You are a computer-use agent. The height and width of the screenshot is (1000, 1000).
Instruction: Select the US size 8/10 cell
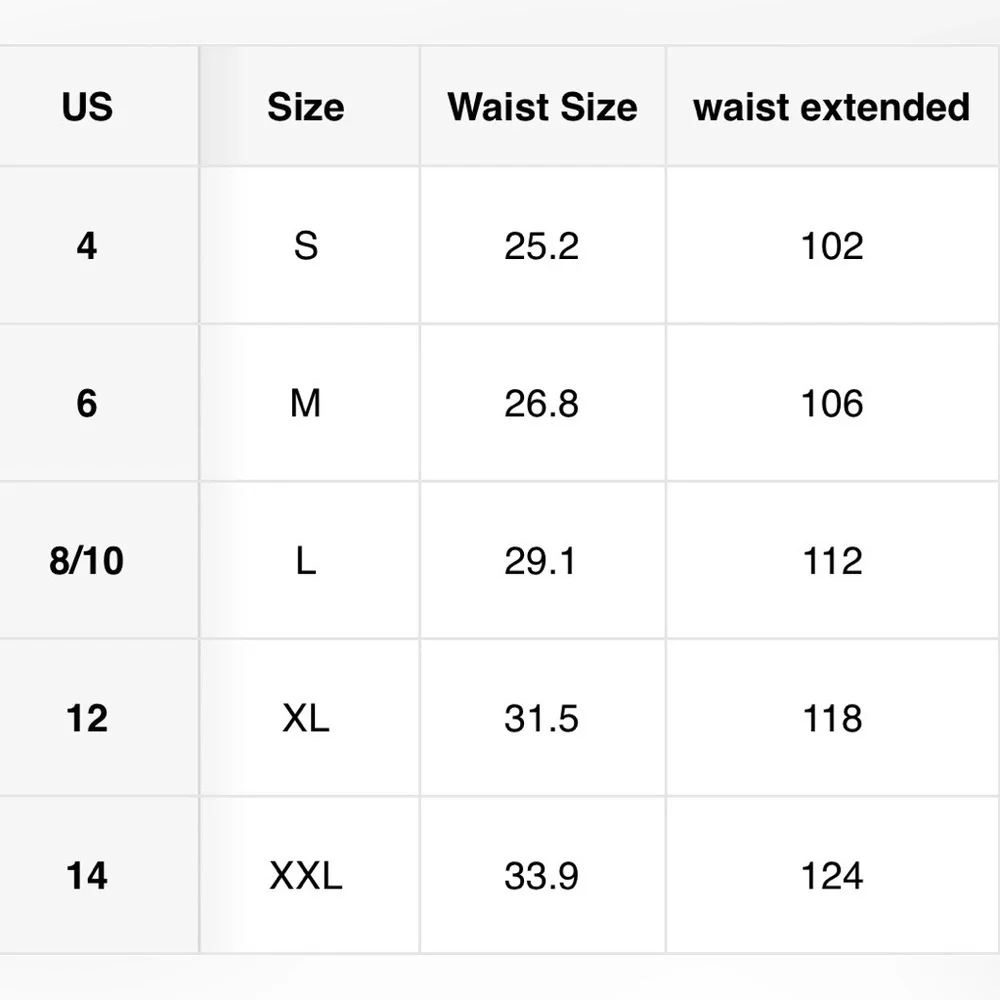[87, 561]
